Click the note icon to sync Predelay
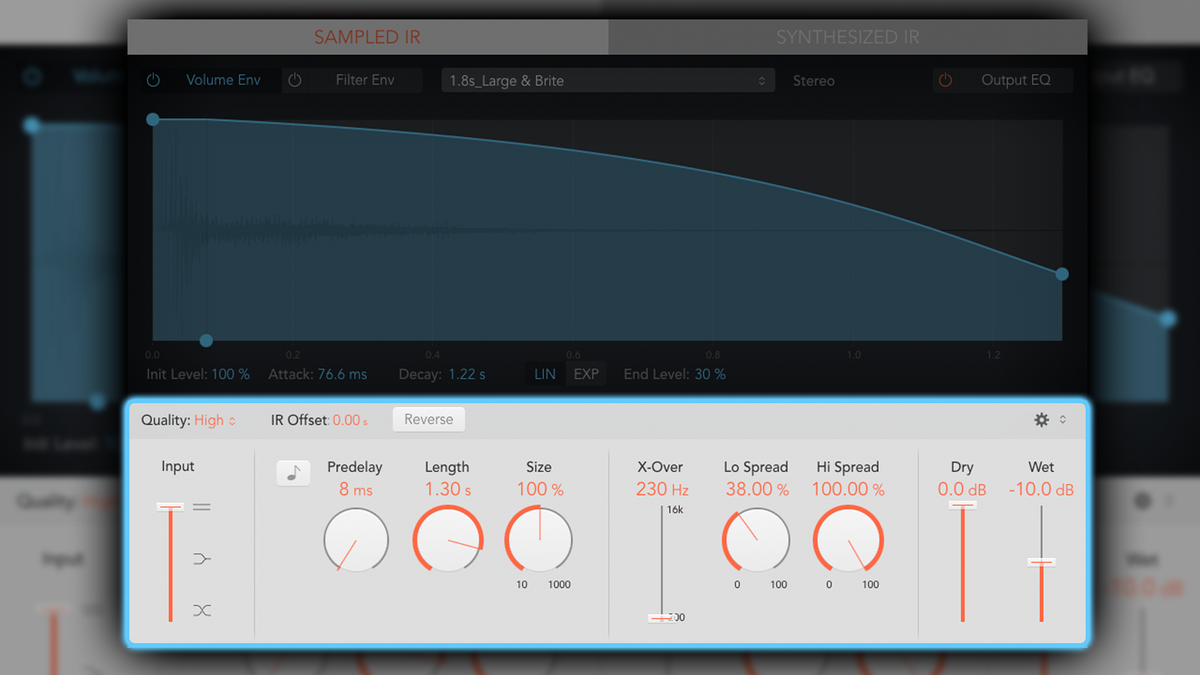 [x=293, y=472]
